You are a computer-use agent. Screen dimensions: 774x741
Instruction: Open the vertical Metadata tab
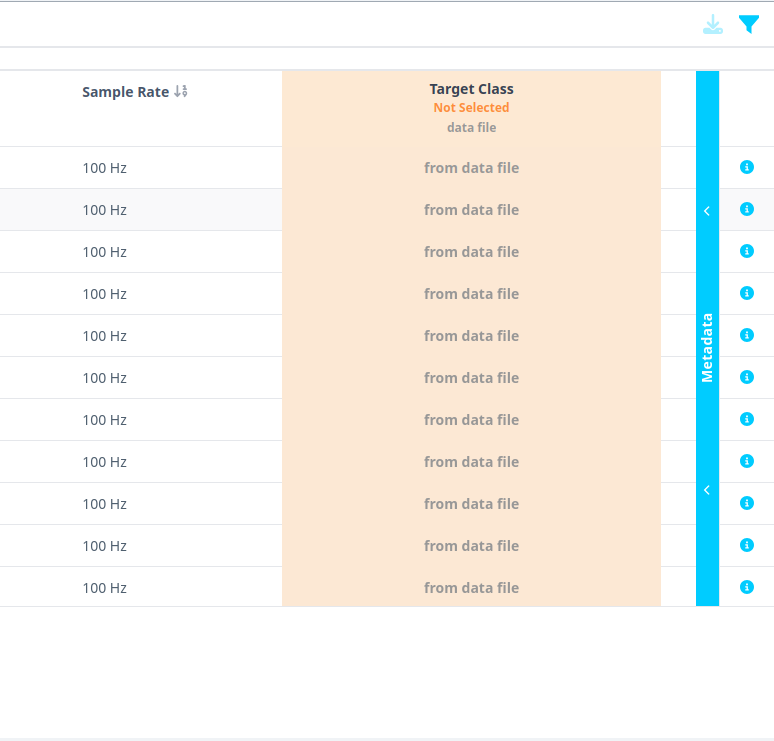[x=707, y=348]
